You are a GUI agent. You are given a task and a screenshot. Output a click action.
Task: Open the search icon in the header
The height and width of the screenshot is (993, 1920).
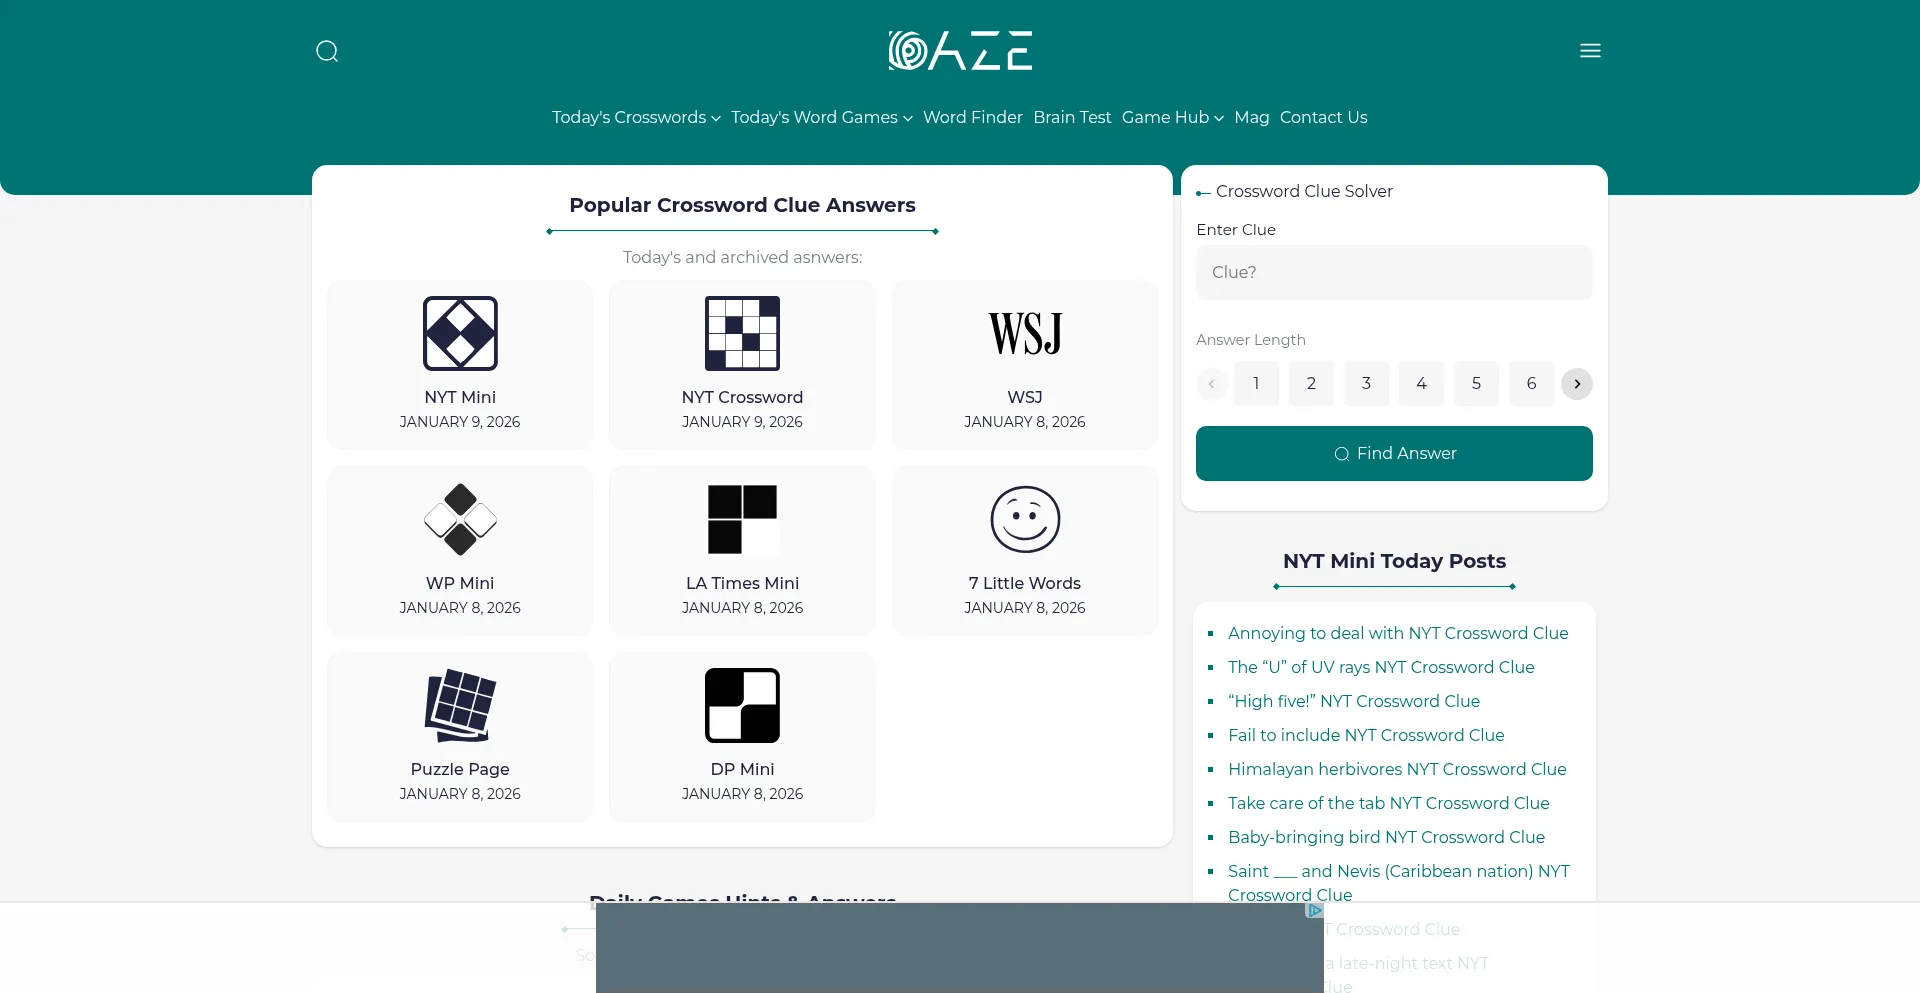pyautogui.click(x=327, y=51)
